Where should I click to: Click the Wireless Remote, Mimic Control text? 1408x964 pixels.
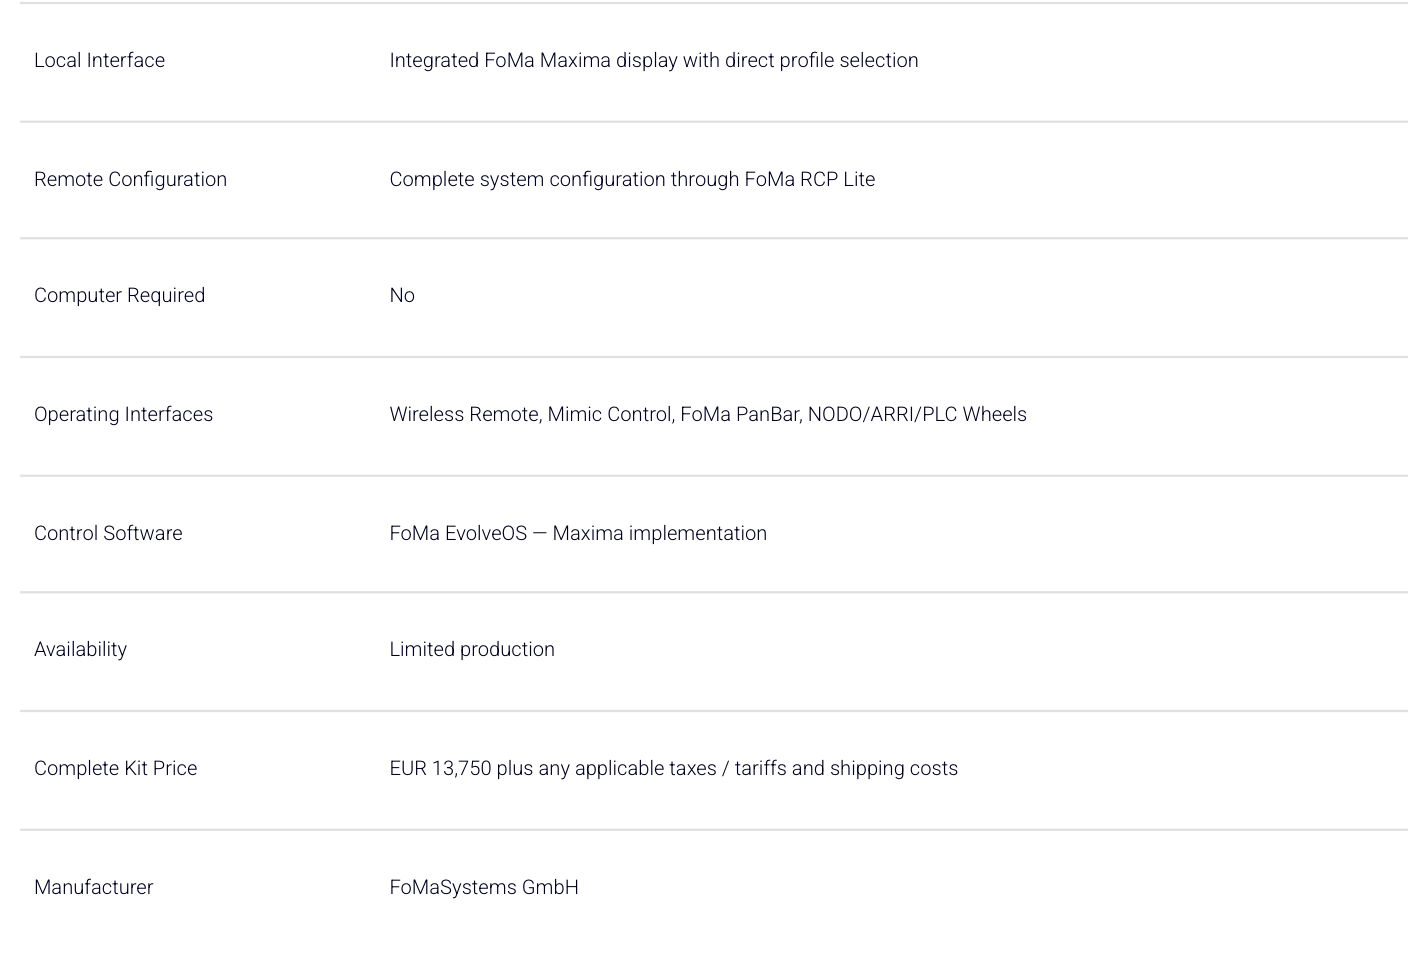click(531, 414)
